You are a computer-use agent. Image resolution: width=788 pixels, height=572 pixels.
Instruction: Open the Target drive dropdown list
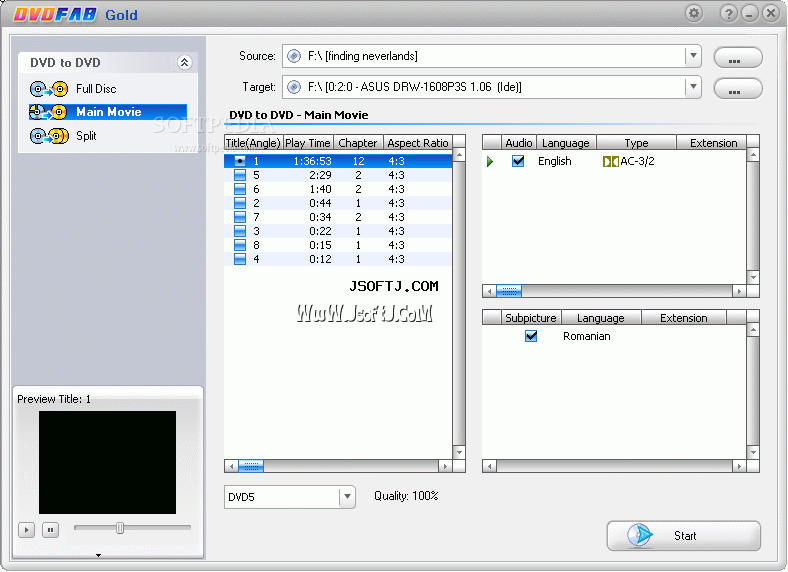tap(693, 87)
